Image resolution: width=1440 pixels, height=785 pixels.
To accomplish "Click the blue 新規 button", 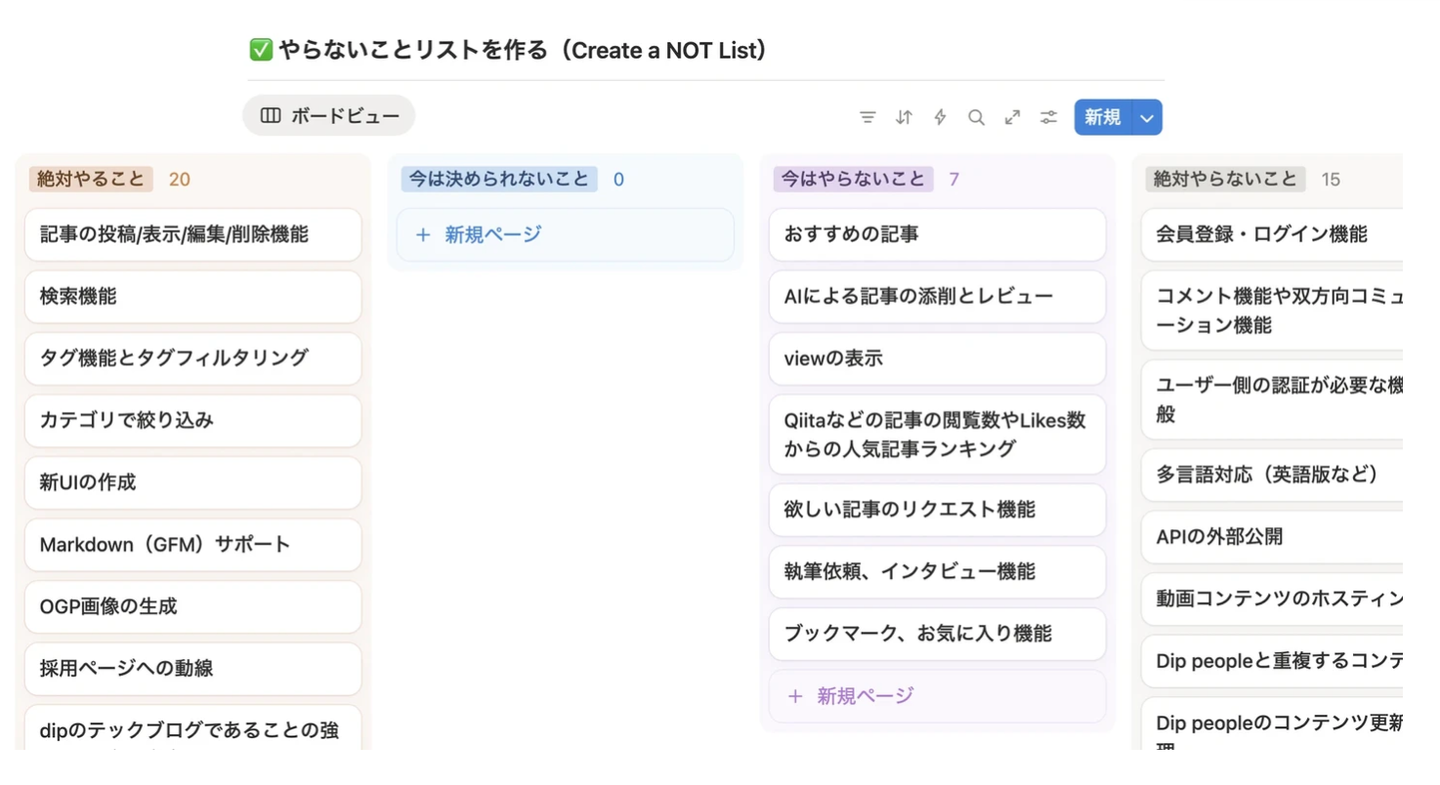I will click(x=1102, y=118).
